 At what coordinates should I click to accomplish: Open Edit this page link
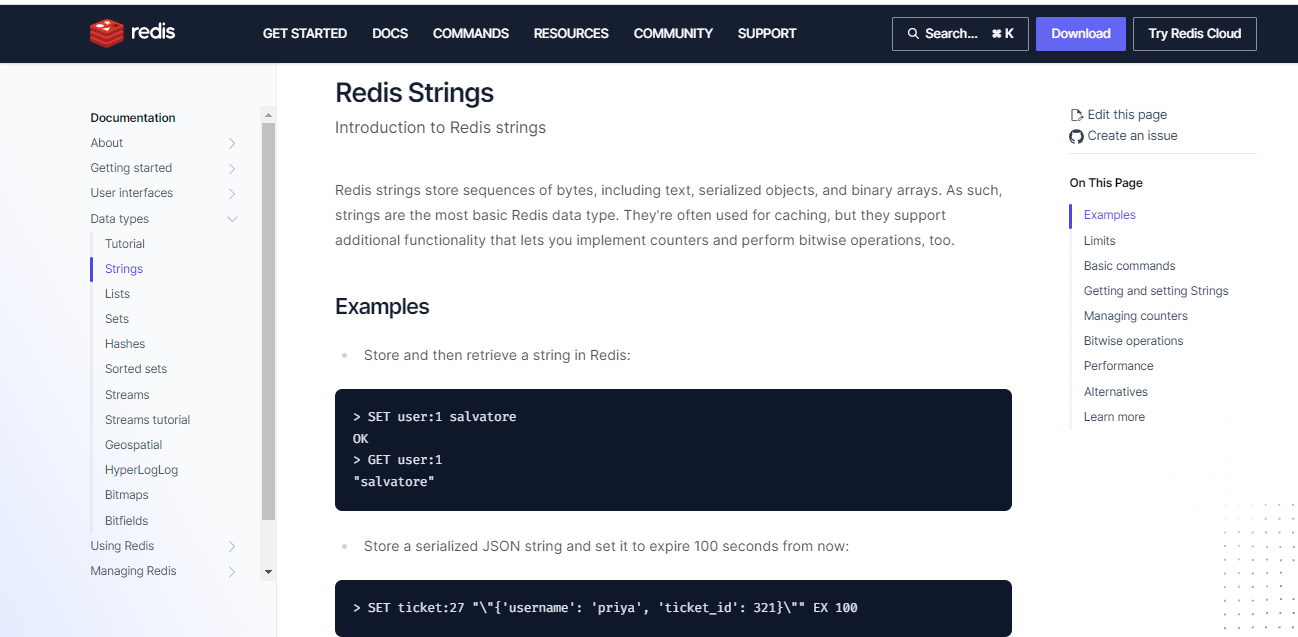1127,115
